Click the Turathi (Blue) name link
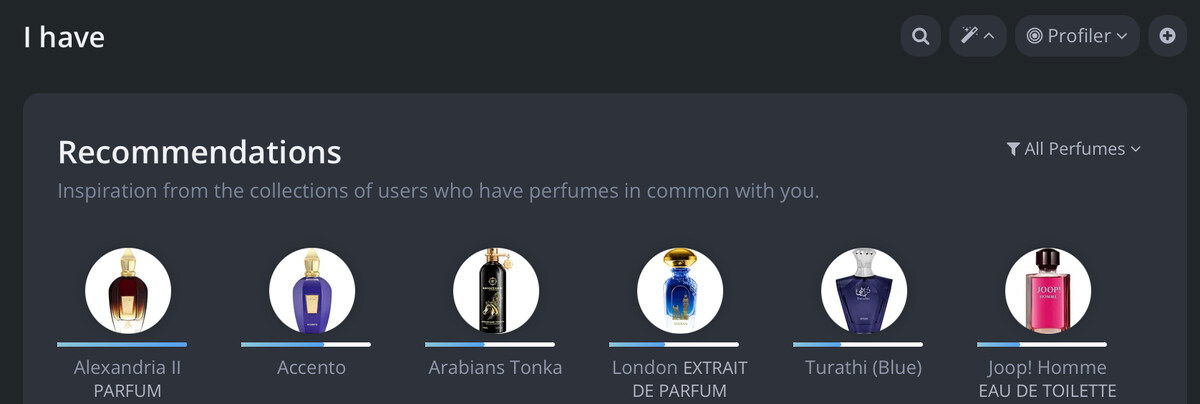The width and height of the screenshot is (1200, 404). [x=864, y=368]
